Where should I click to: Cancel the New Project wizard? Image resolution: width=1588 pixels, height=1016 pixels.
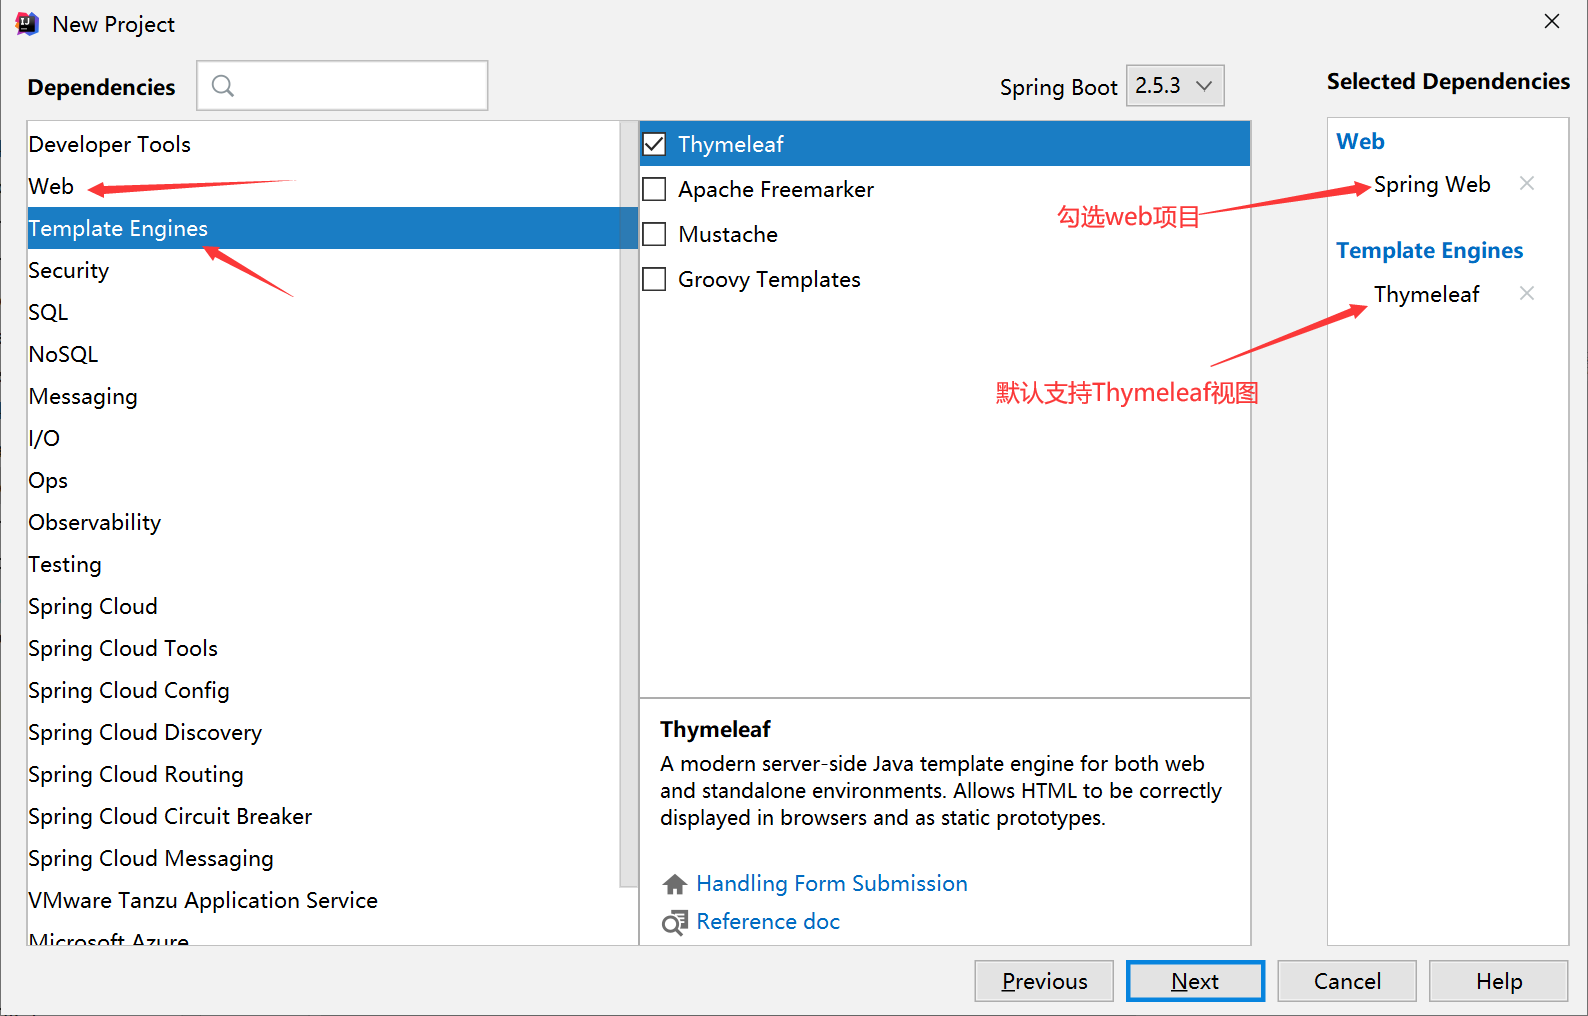click(x=1347, y=981)
